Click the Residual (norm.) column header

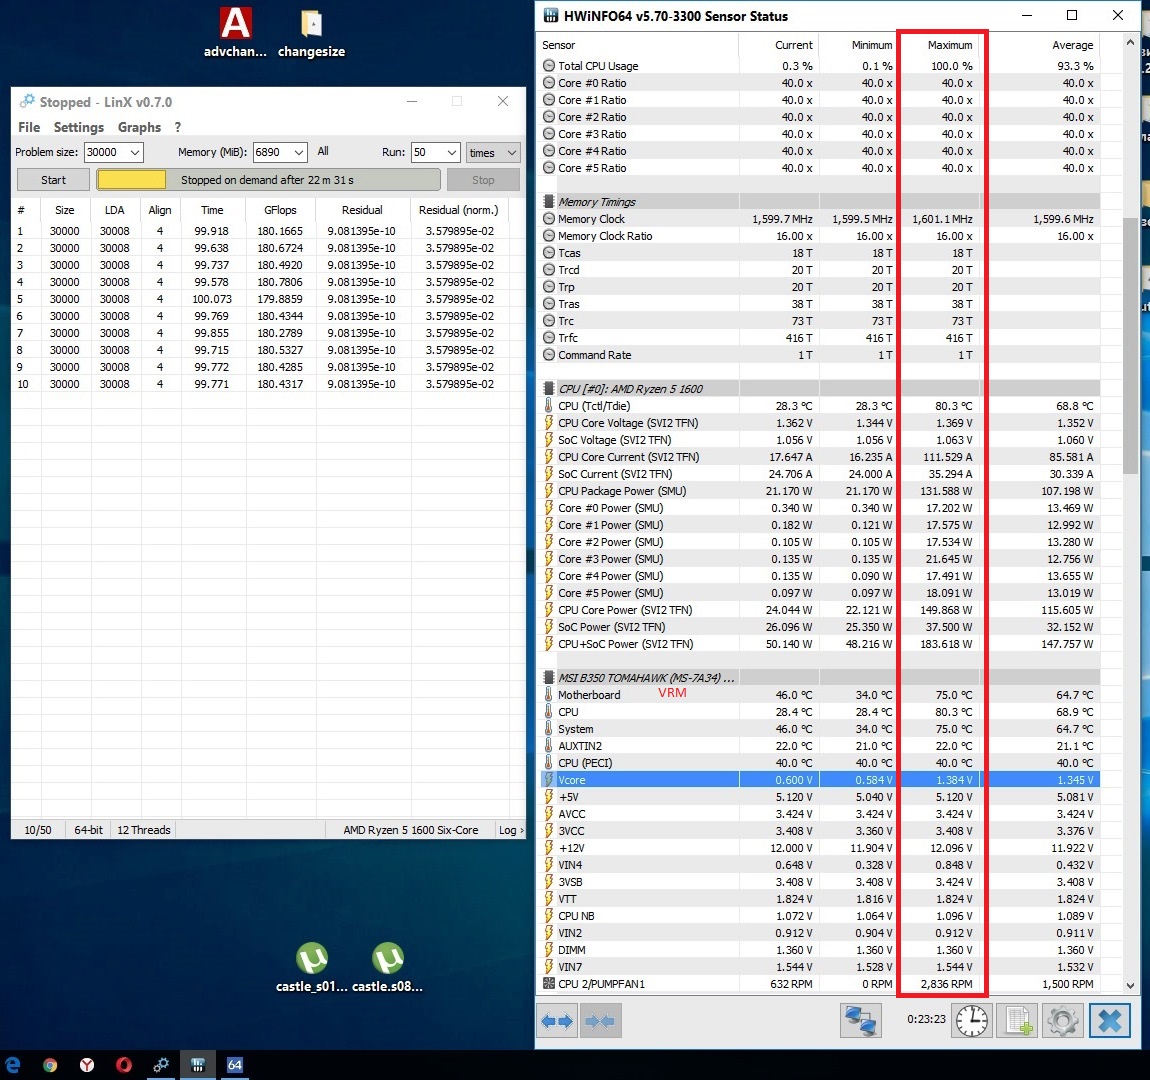[x=458, y=210]
